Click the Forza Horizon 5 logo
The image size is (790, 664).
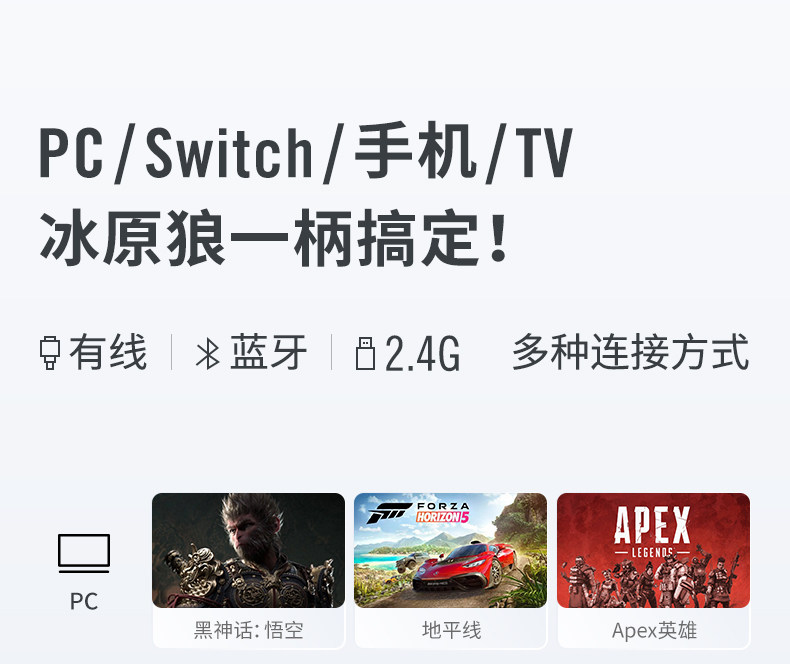[x=419, y=513]
